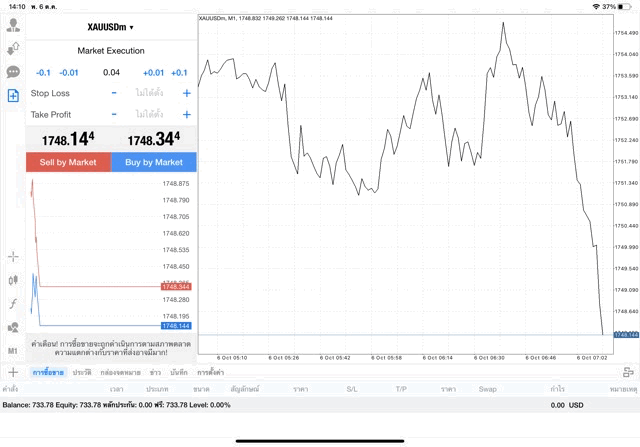Decrease volume by 0.1
Image resolution: width=640 pixels, height=447 pixels.
43,73
